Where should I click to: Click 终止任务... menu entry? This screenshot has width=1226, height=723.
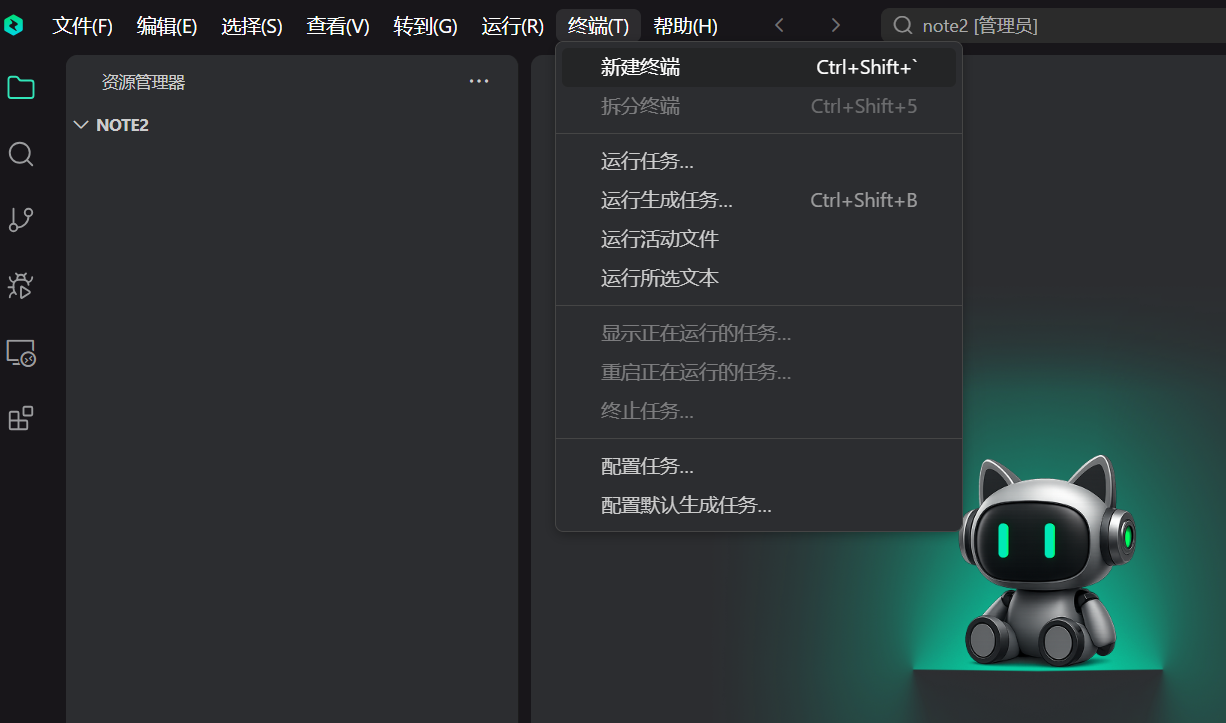tap(759, 411)
